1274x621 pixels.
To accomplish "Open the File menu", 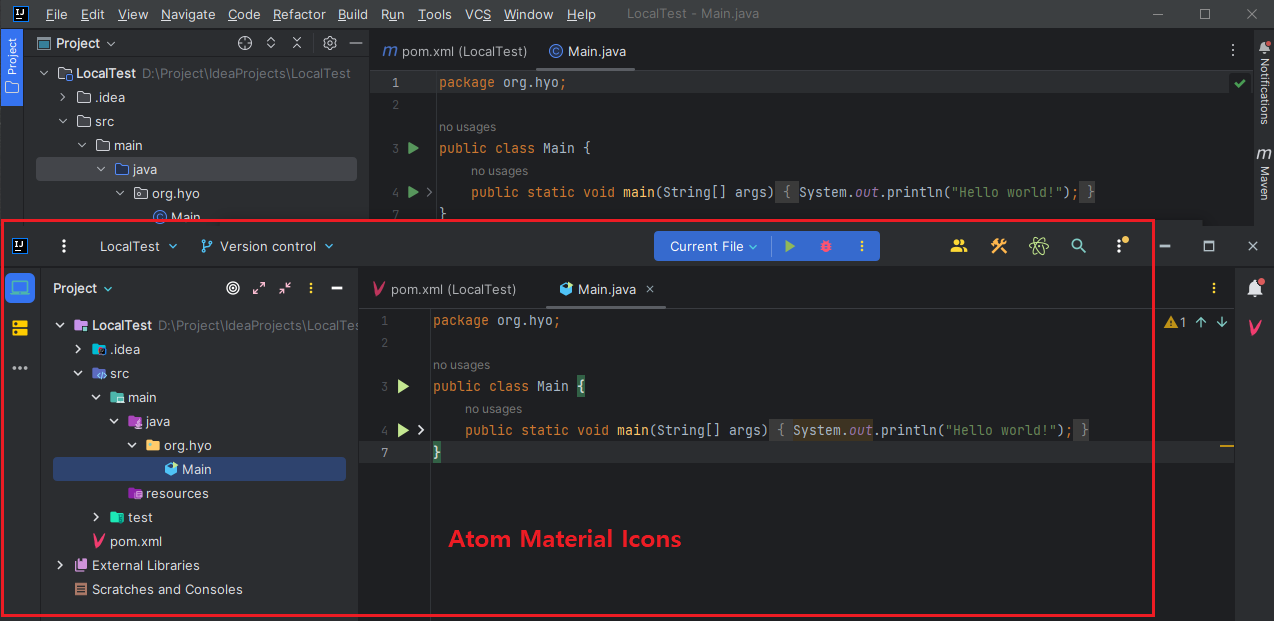I will click(57, 14).
